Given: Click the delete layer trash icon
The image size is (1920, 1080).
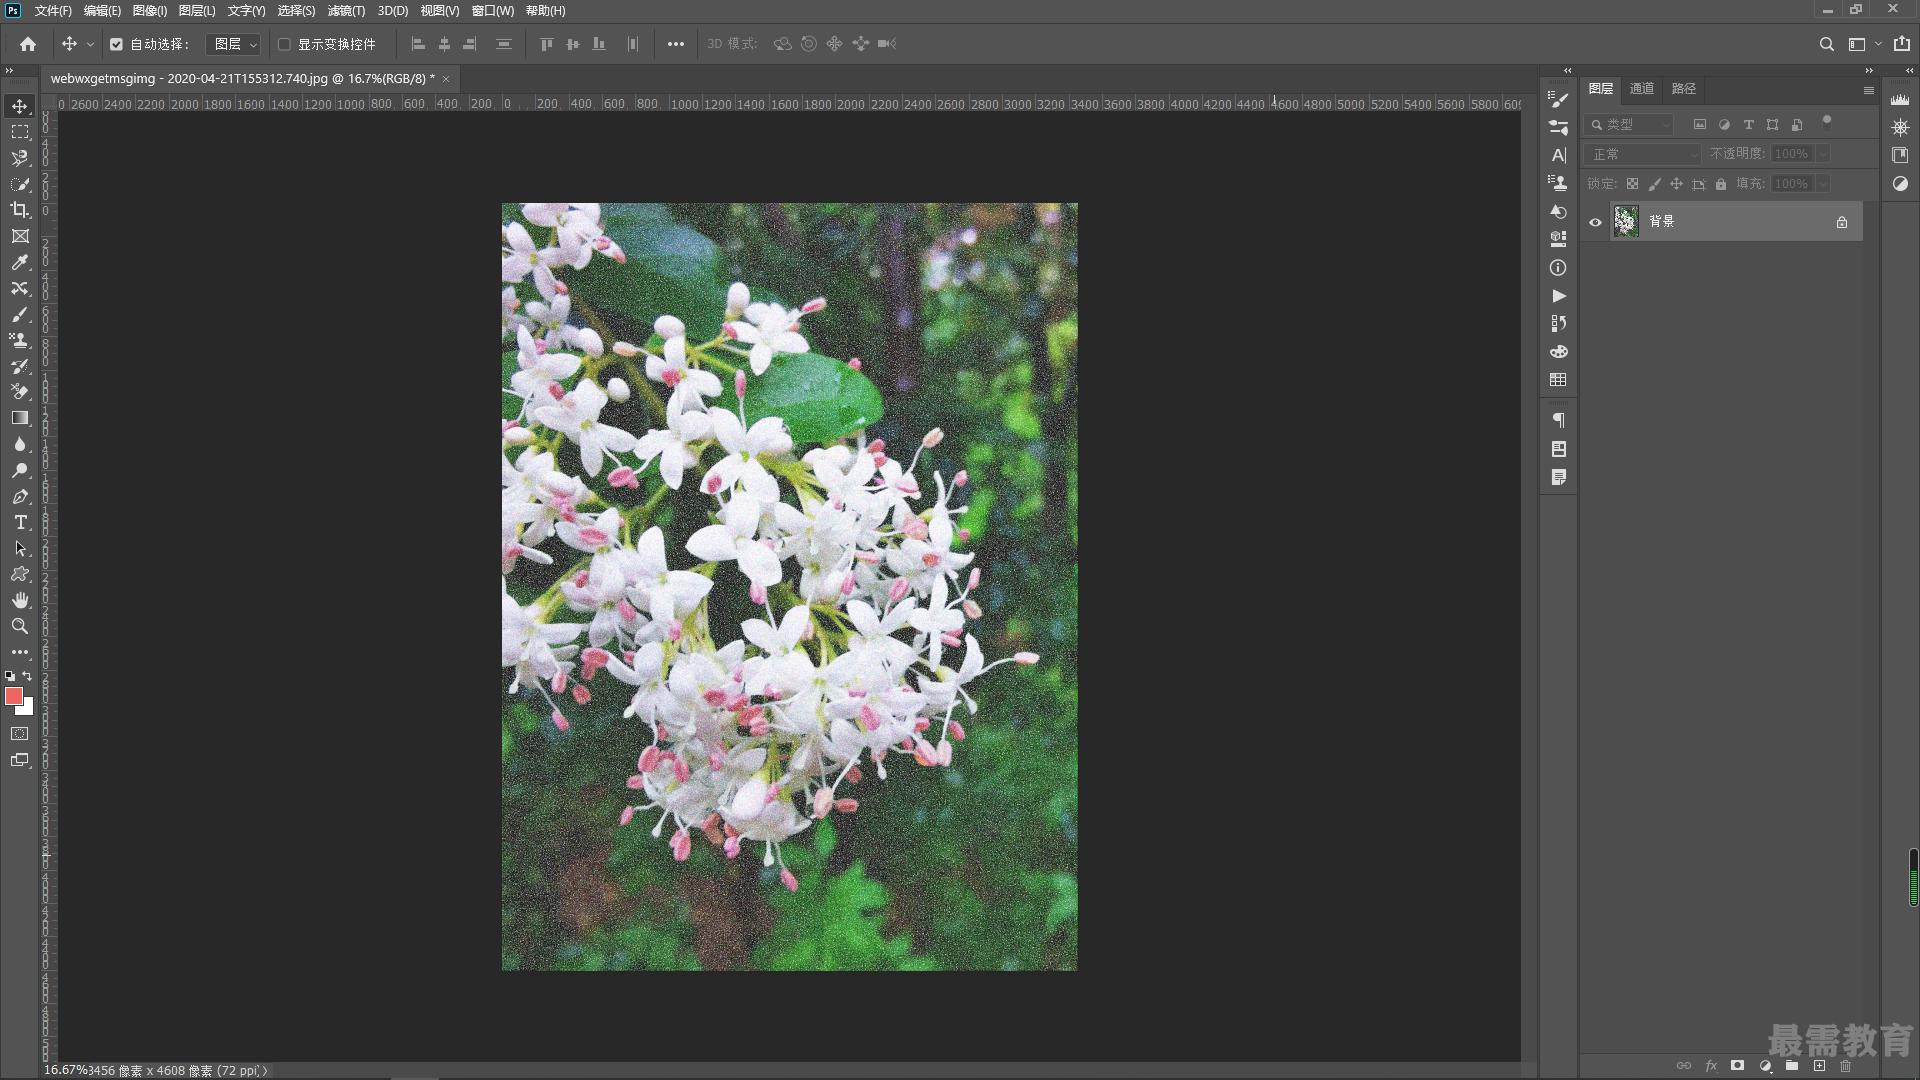Looking at the screenshot, I should [1846, 1066].
